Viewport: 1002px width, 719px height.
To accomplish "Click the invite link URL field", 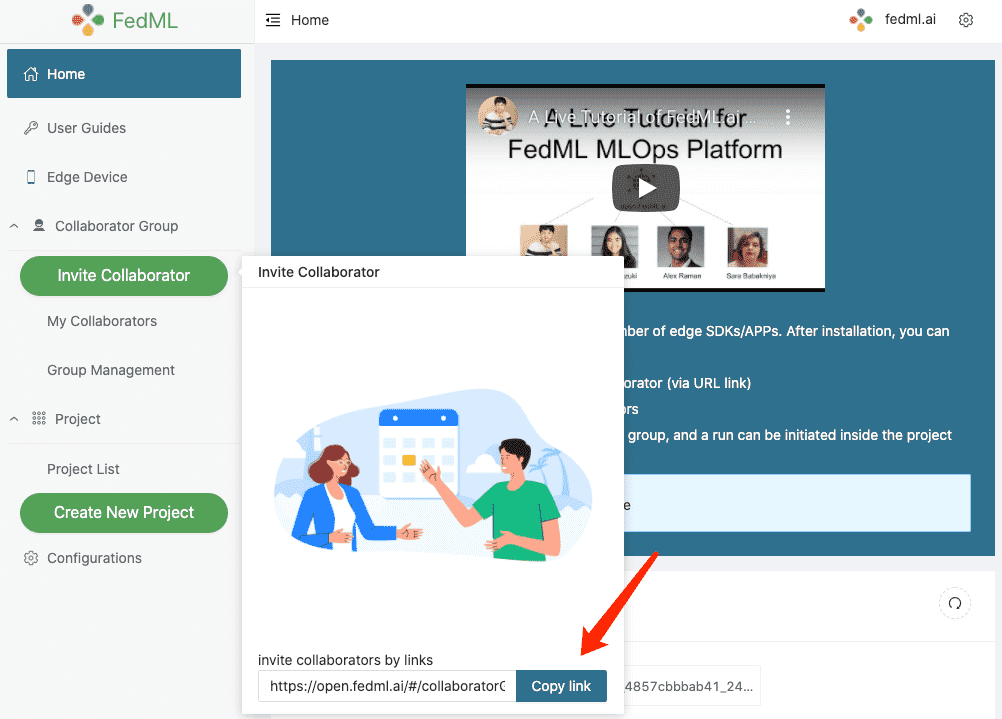I will [x=387, y=686].
